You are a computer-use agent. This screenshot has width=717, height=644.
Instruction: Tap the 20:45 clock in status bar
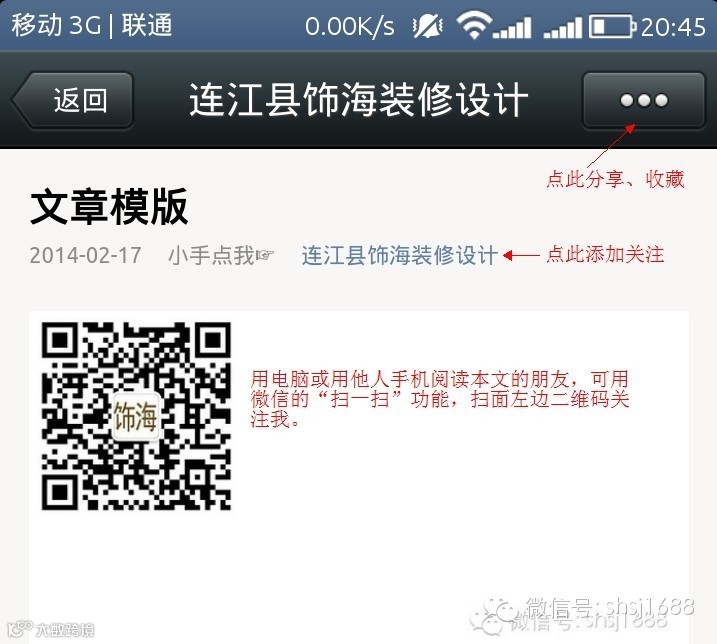click(673, 27)
